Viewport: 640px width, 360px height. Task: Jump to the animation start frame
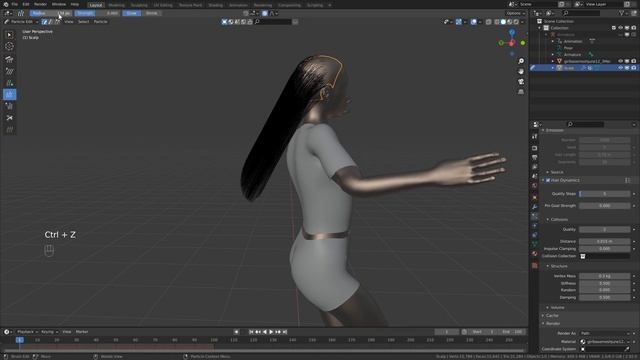(251, 332)
